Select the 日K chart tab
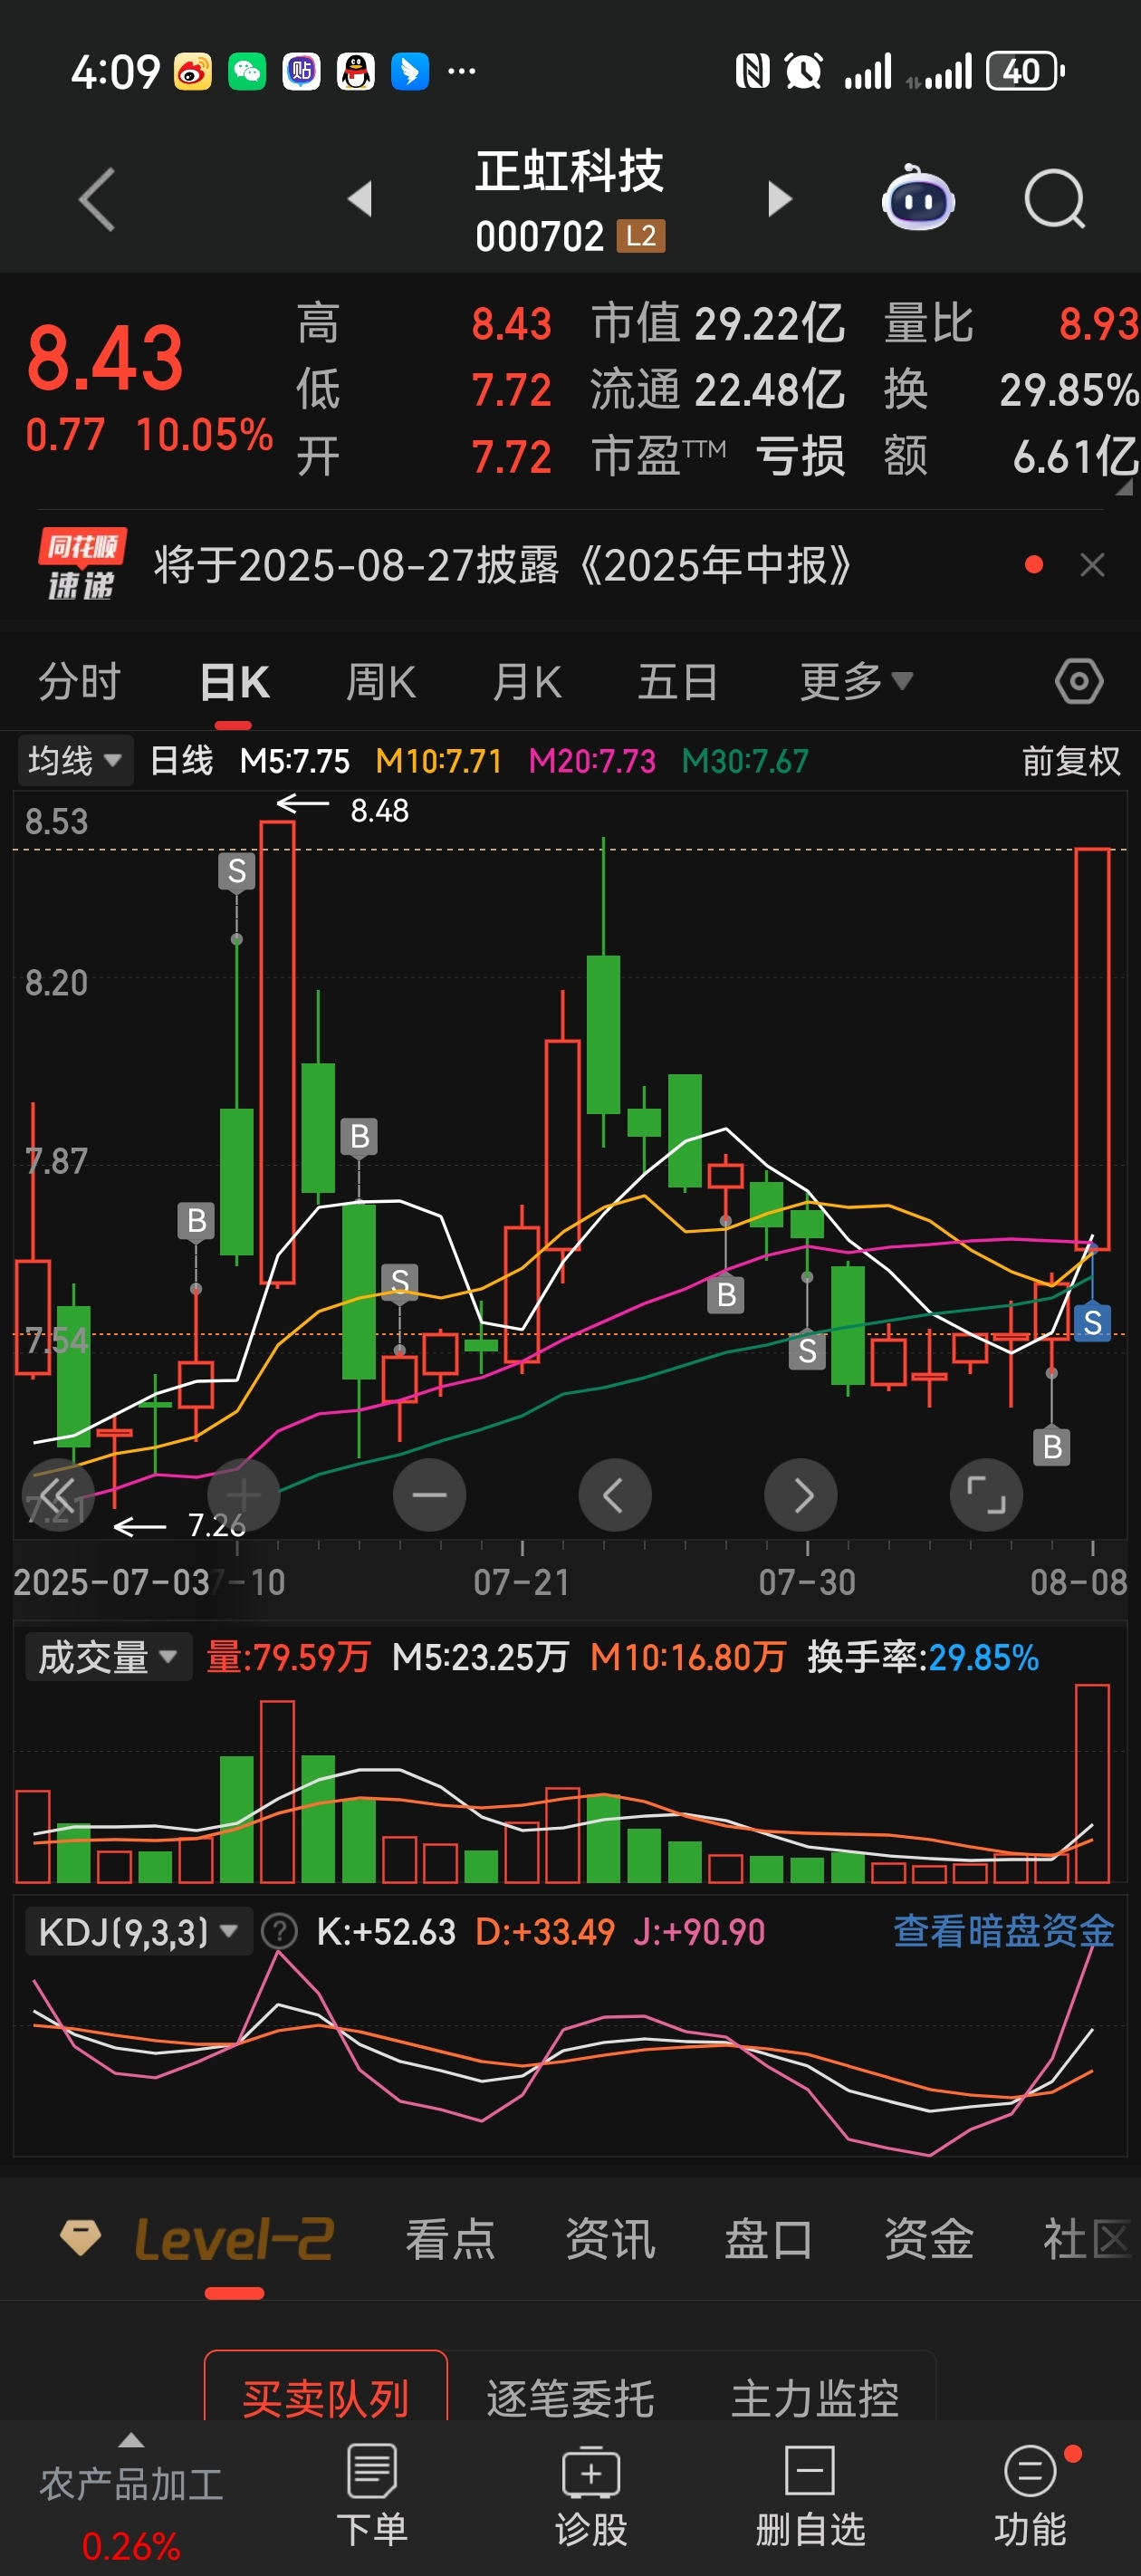Image resolution: width=1141 pixels, height=2576 pixels. click(x=234, y=682)
